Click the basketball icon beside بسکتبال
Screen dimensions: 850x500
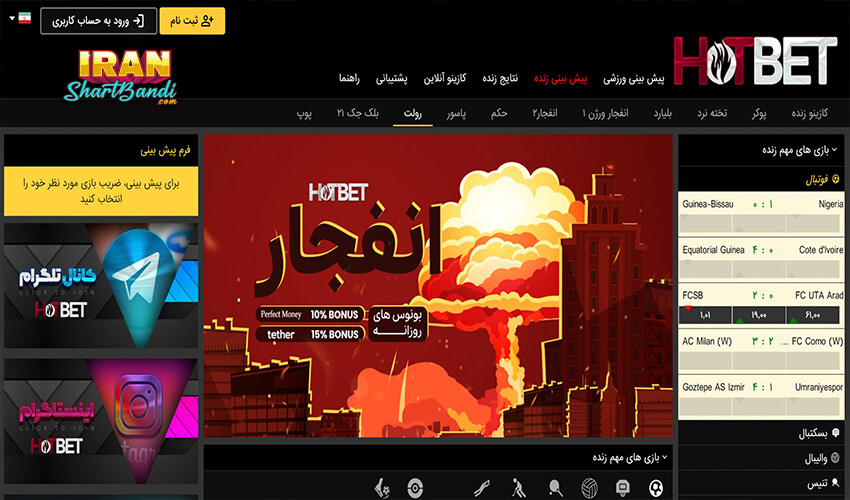click(835, 432)
